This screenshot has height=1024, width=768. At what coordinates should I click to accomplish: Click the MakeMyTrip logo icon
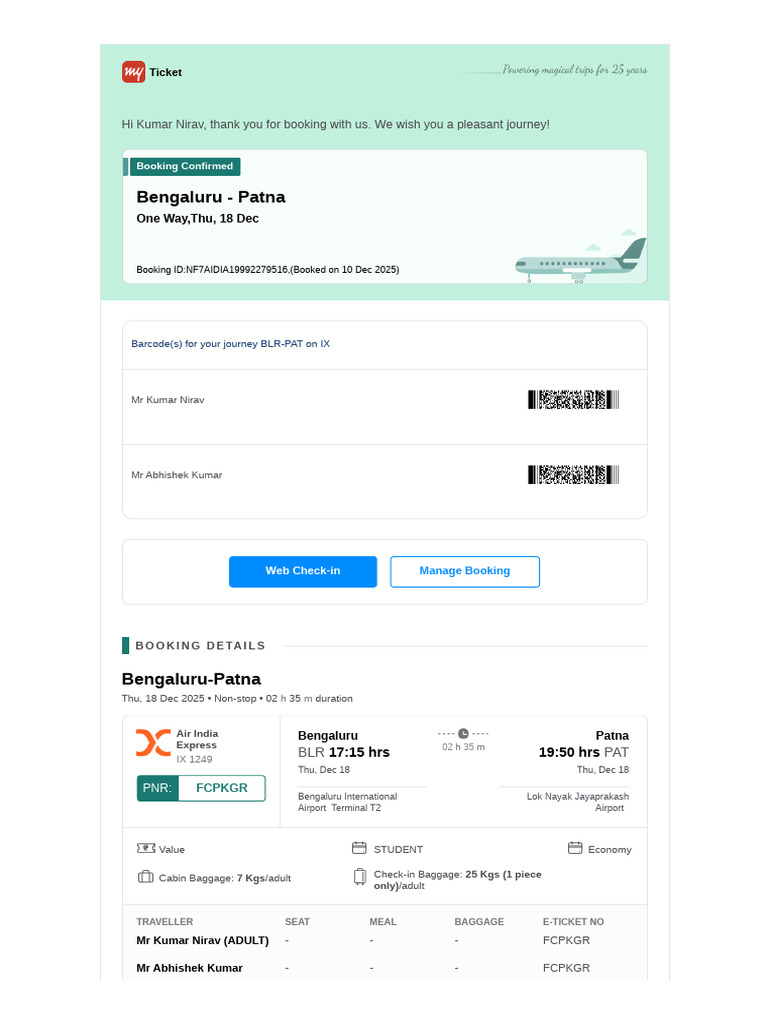click(133, 72)
